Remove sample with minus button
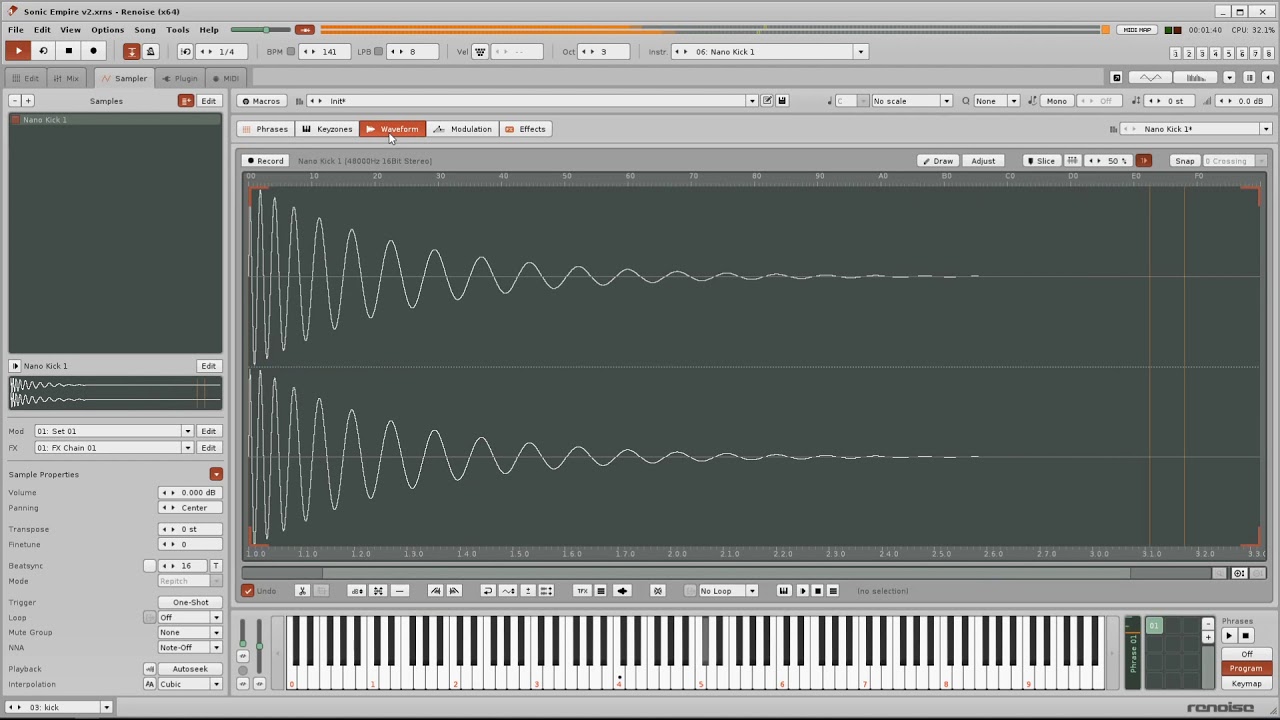 [x=14, y=101]
